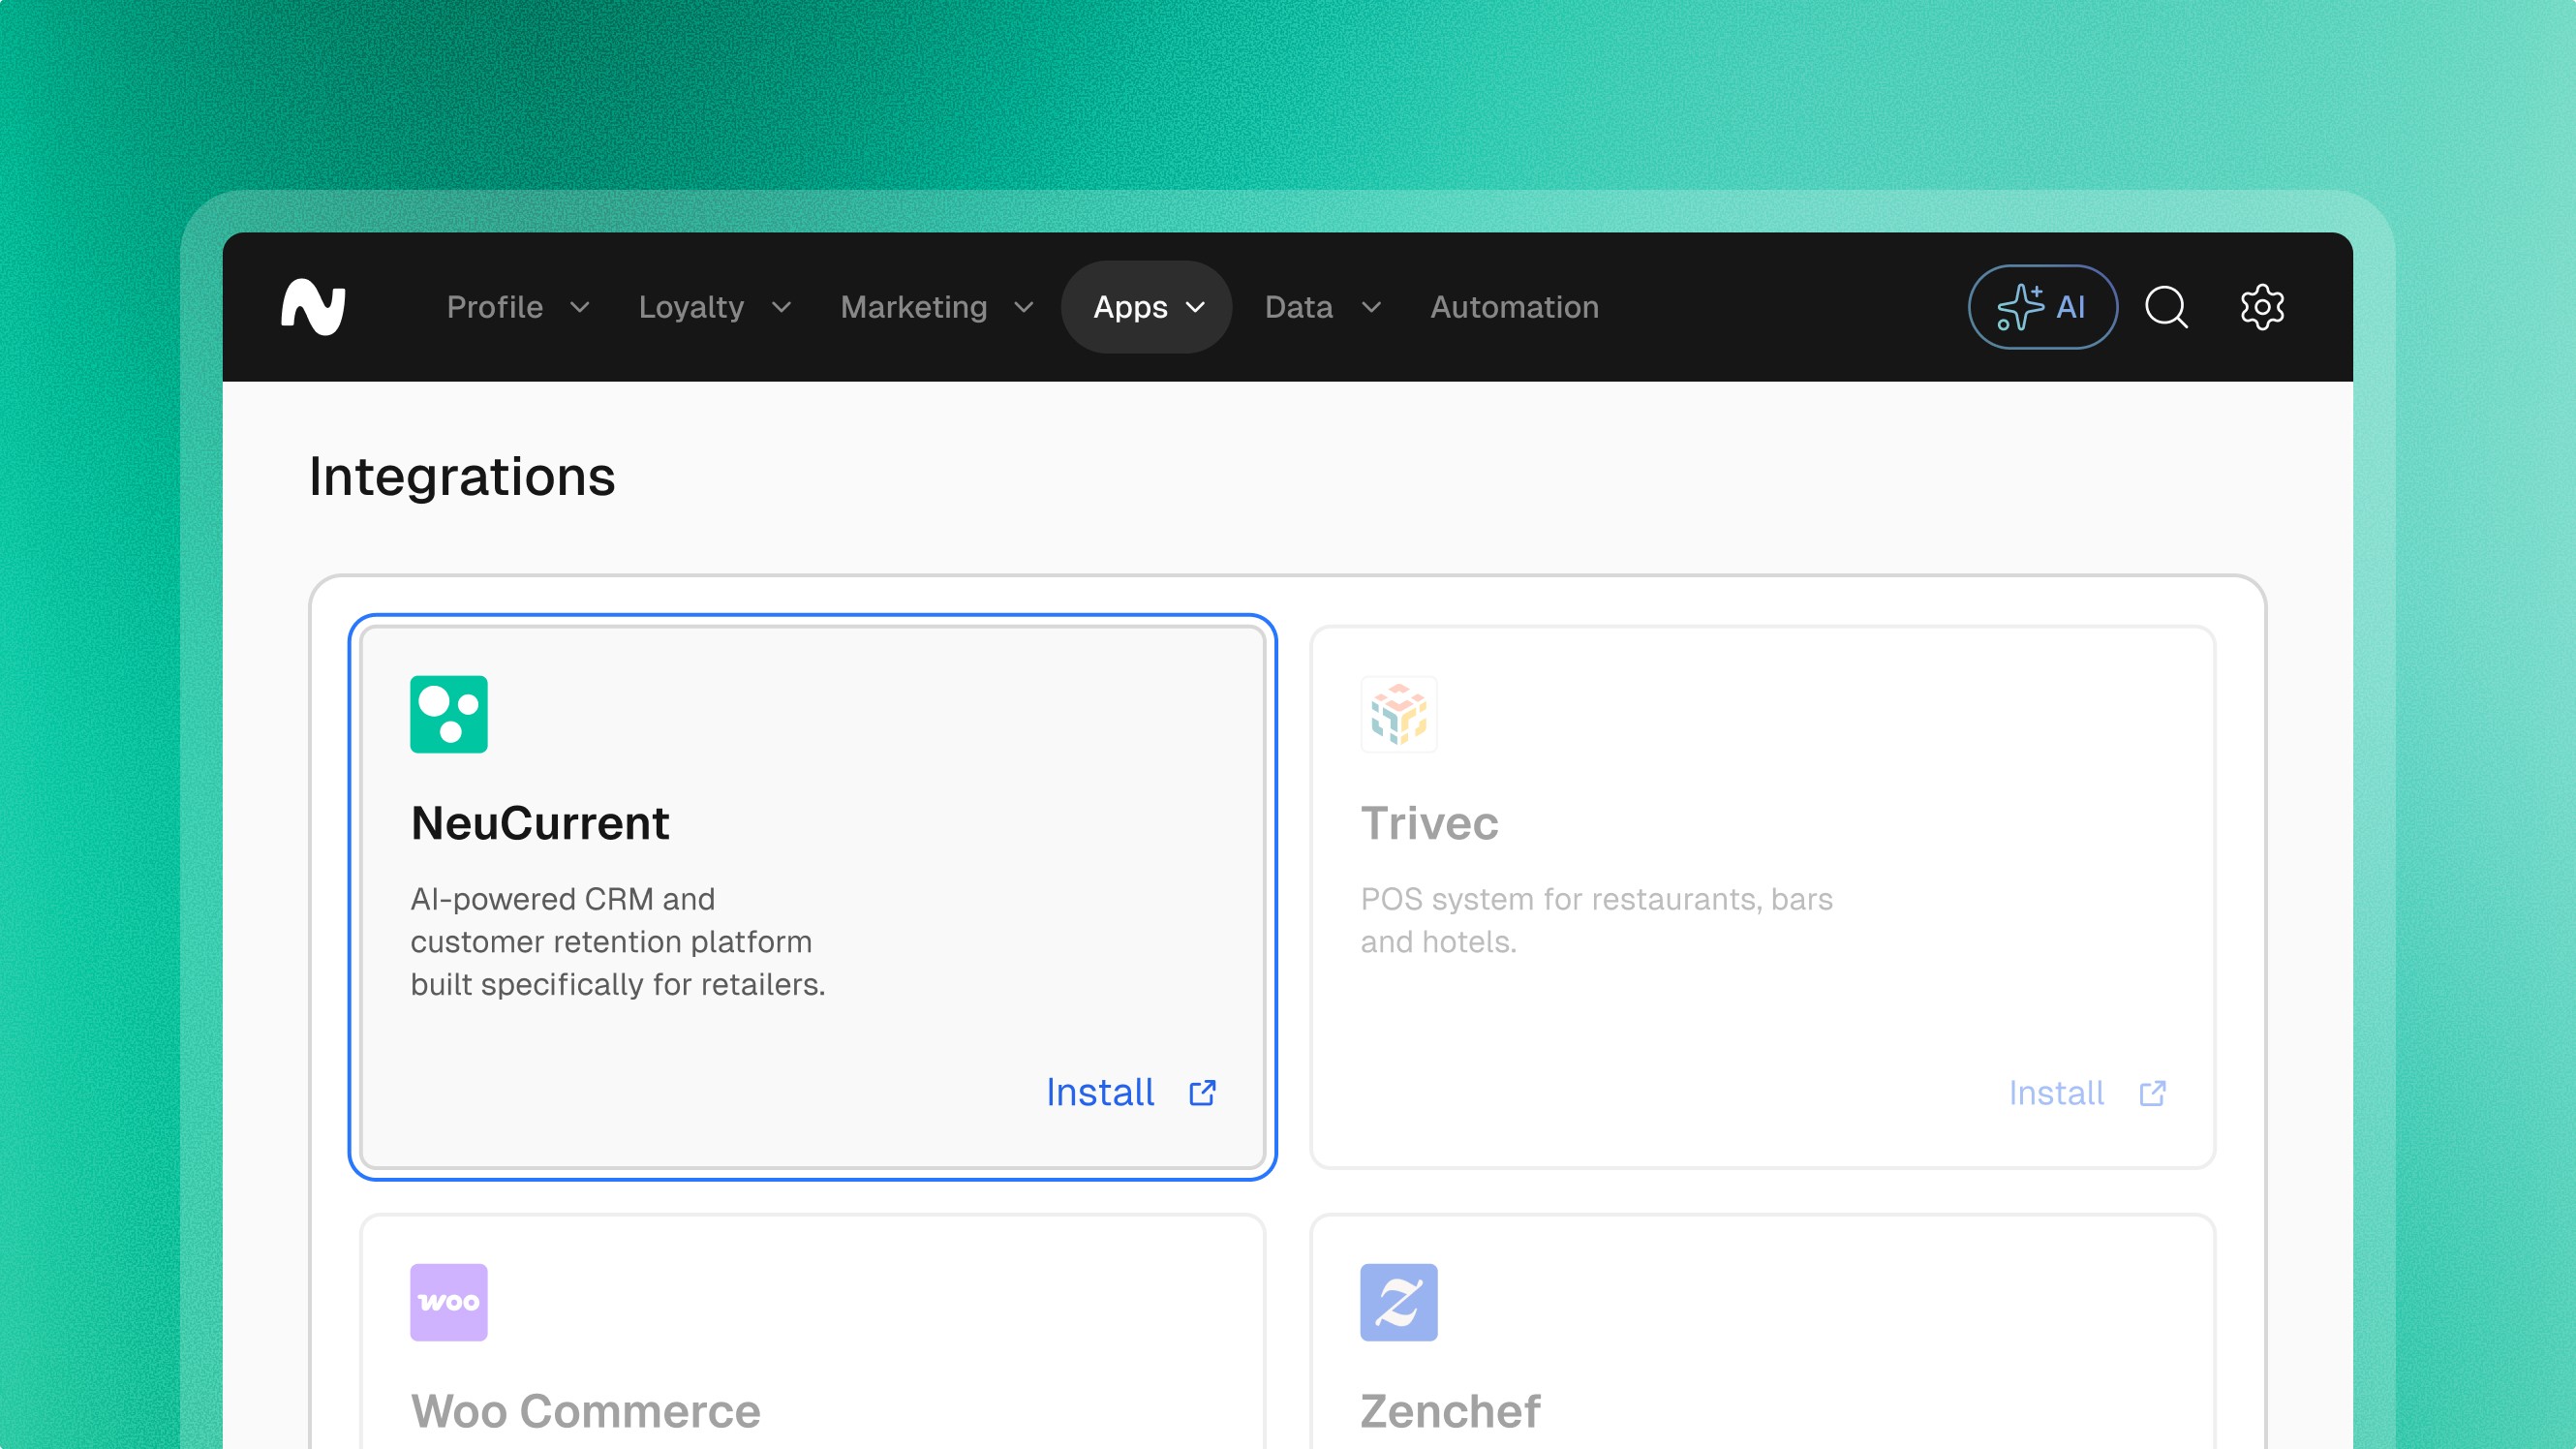
Task: Click Install link on Trivec card
Action: pyautogui.click(x=2056, y=1093)
